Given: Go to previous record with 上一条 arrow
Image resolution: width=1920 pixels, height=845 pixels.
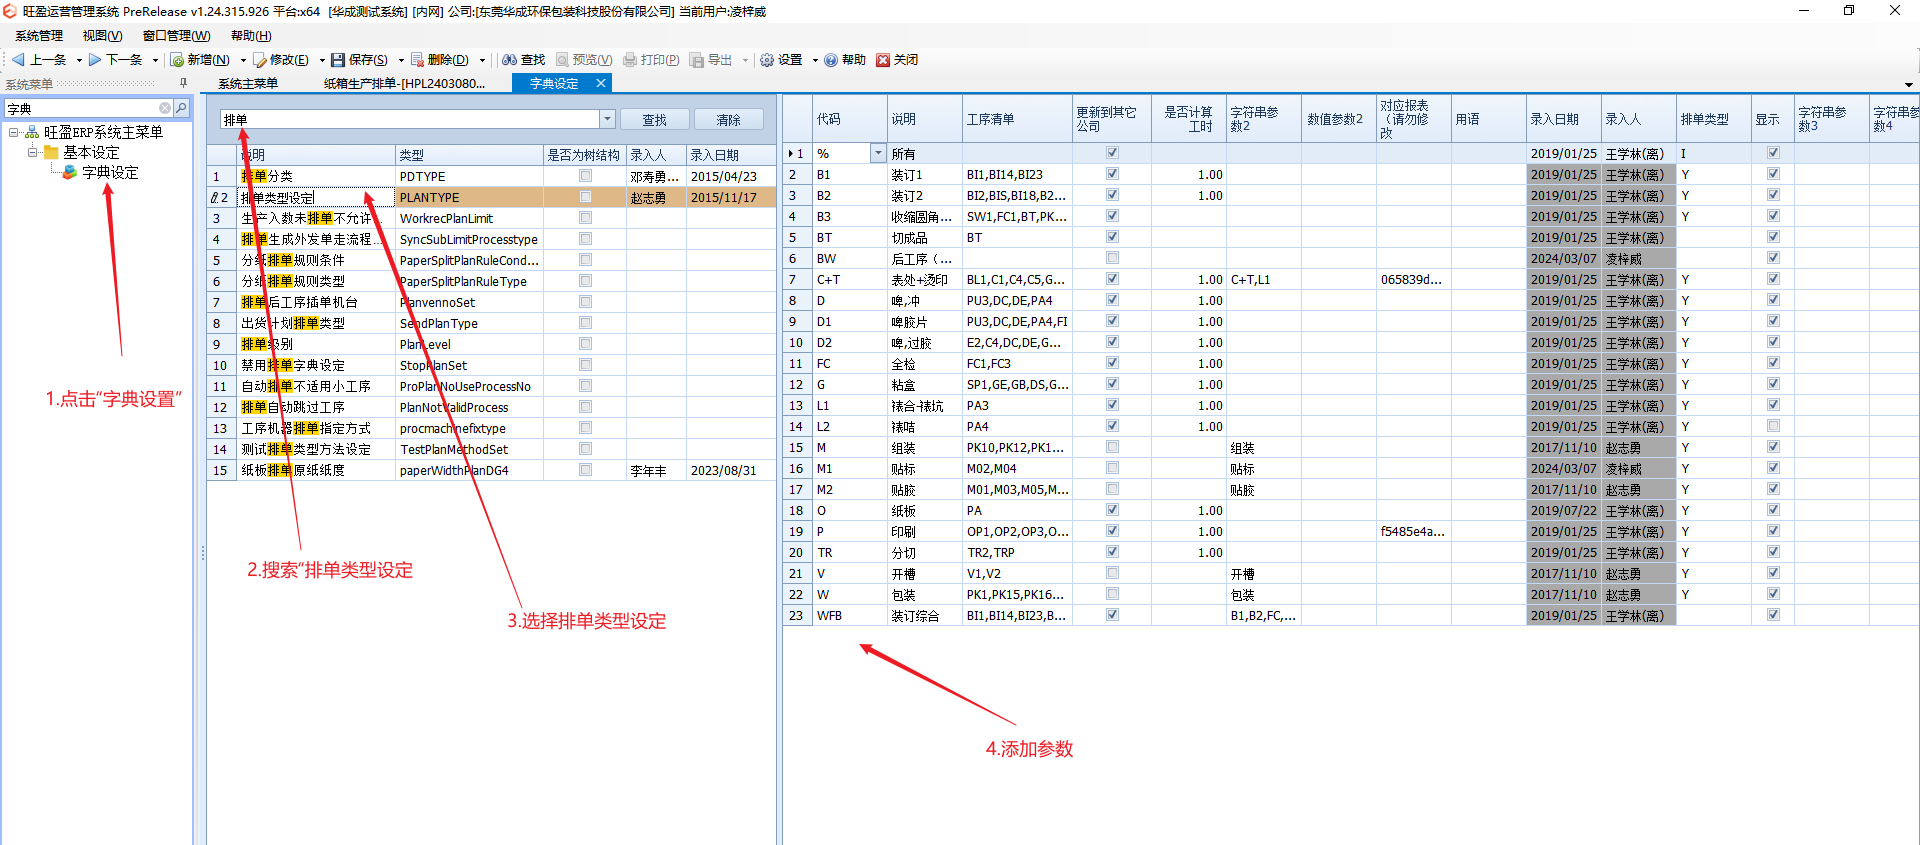Looking at the screenshot, I should tap(39, 60).
